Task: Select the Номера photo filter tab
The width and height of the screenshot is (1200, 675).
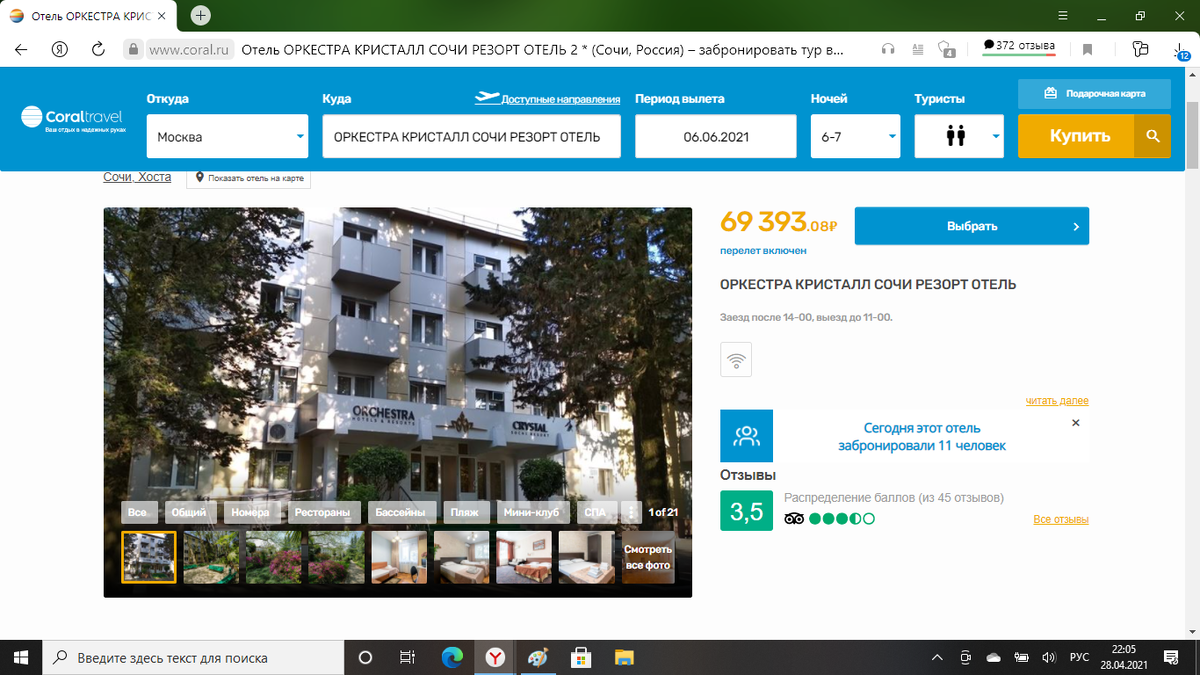Action: pyautogui.click(x=250, y=512)
